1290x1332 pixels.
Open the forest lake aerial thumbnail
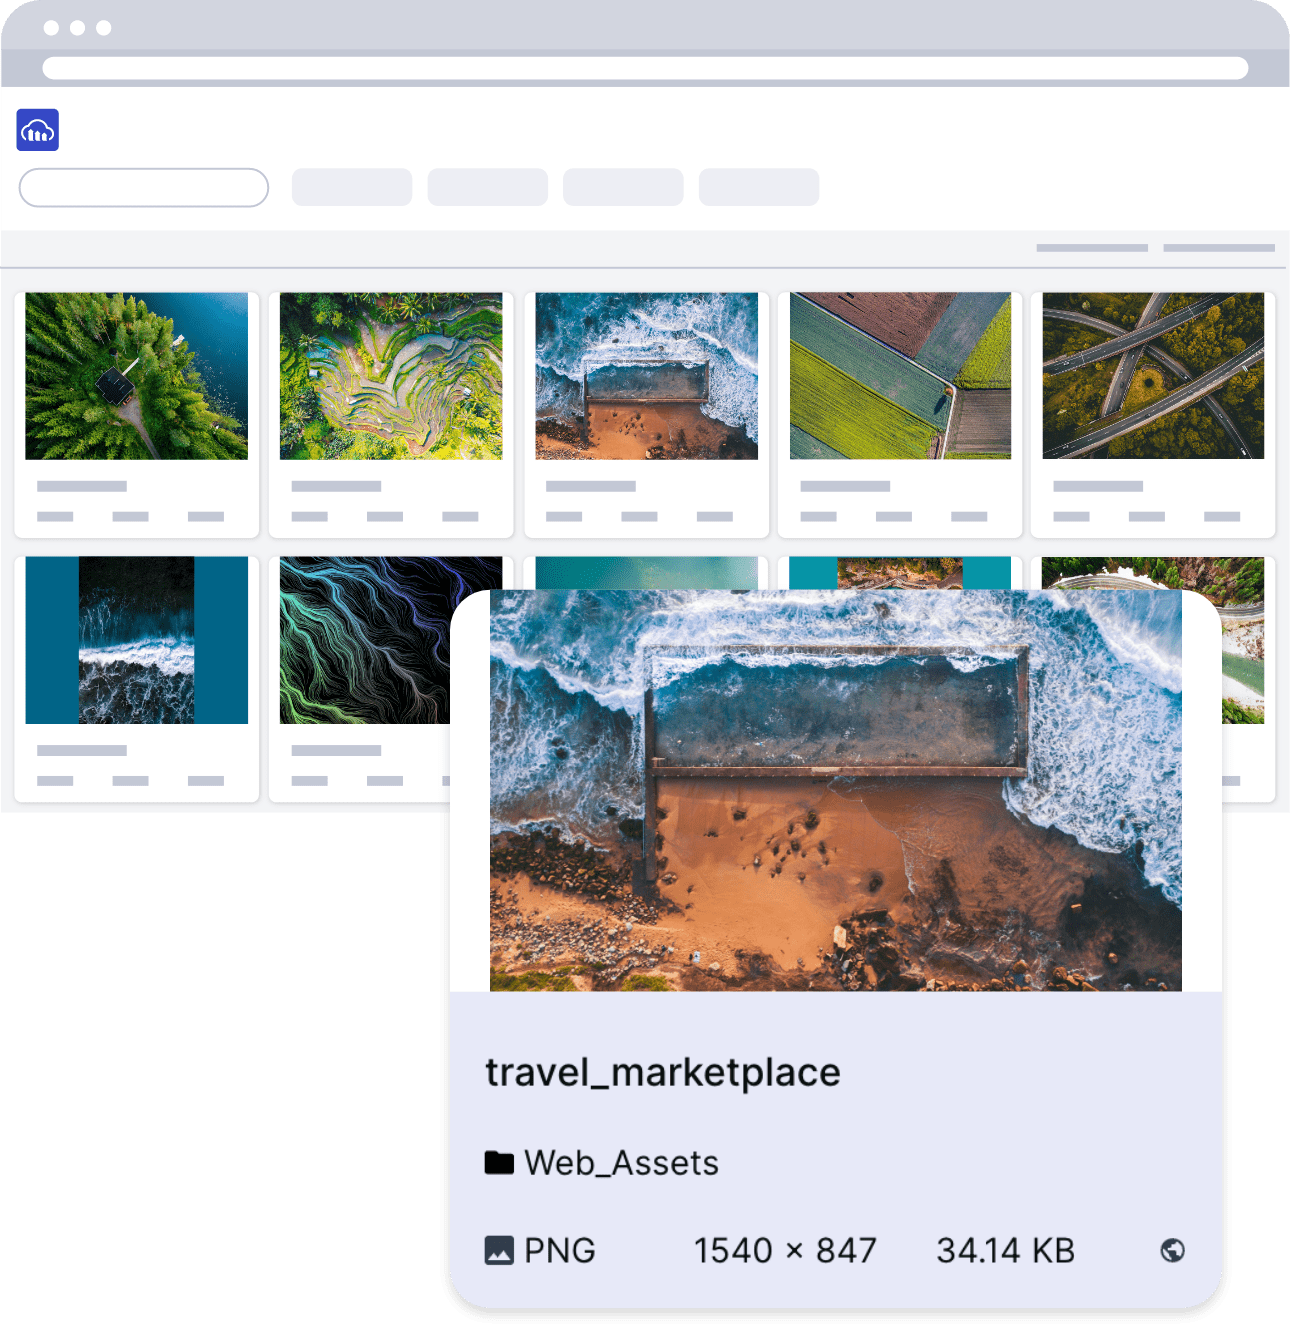137,376
